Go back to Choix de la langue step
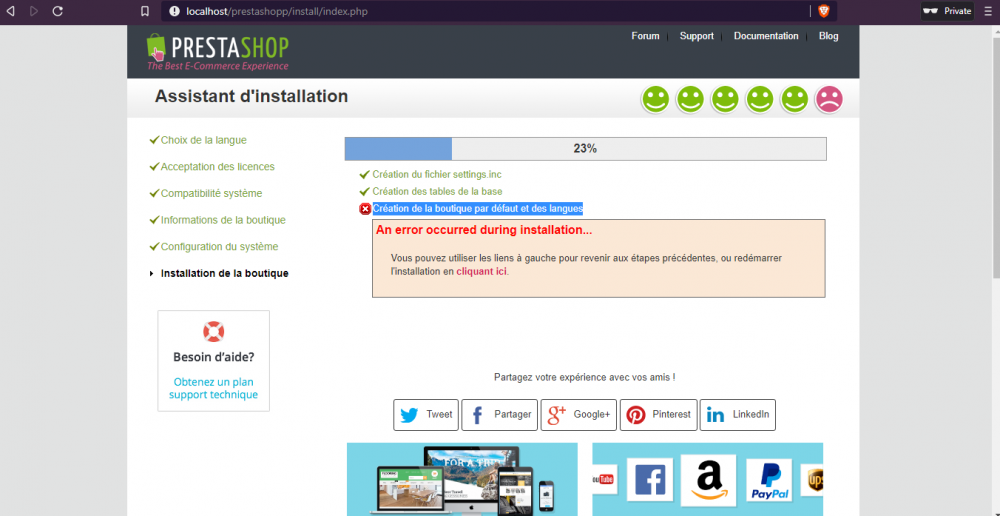Image resolution: width=1000 pixels, height=516 pixels. coord(203,140)
